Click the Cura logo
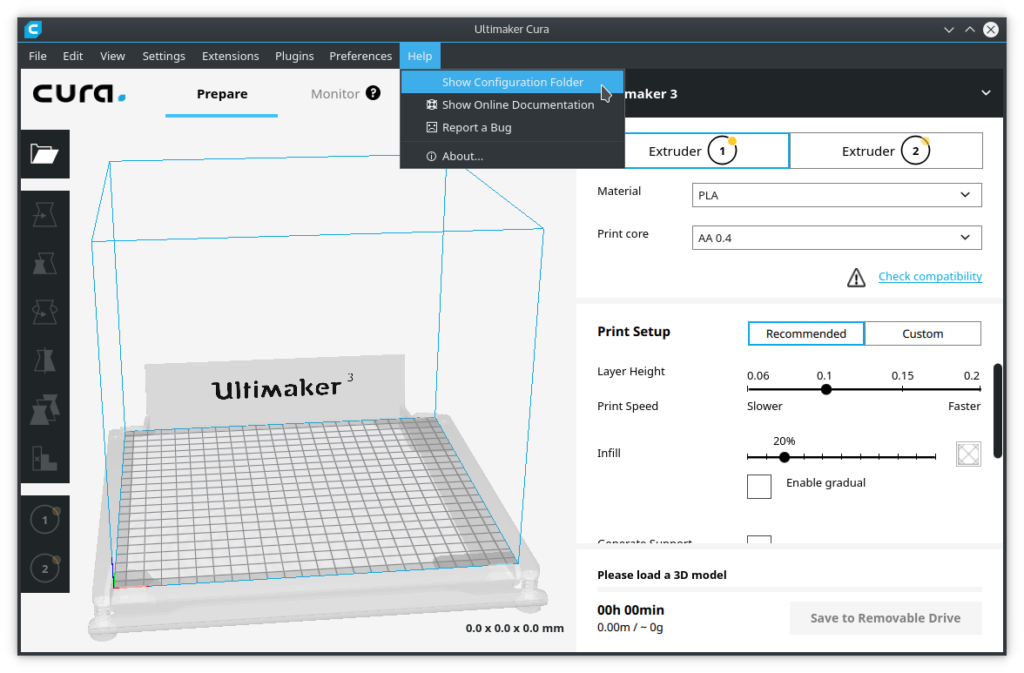The width and height of the screenshot is (1024, 673). (79, 93)
